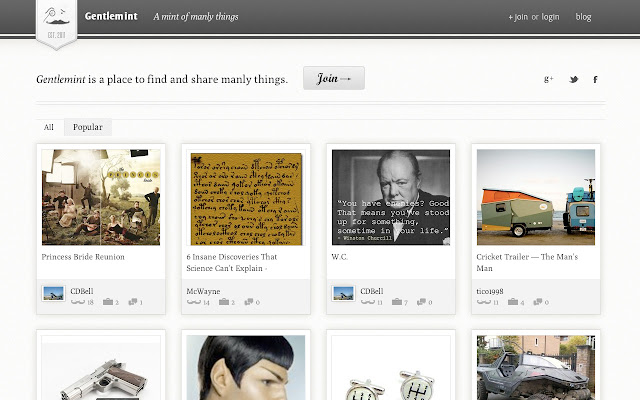Open the W.C. title link
Image resolution: width=640 pixels, height=400 pixels.
[x=340, y=257]
